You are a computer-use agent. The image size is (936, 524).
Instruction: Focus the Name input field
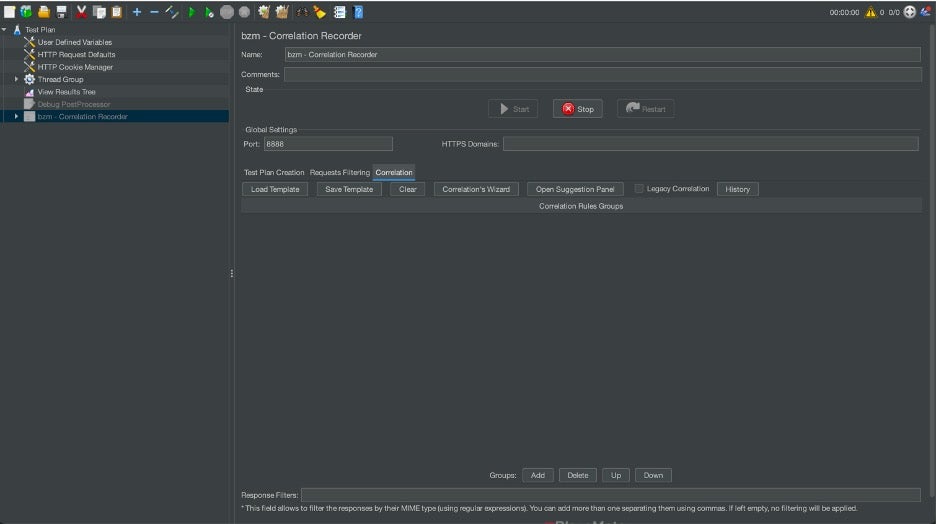click(602, 54)
